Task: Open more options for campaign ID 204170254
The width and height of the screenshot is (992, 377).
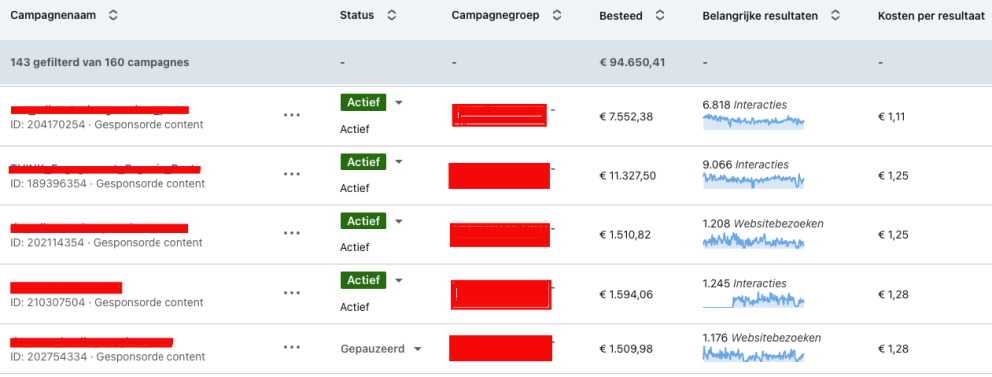Action: [x=292, y=115]
